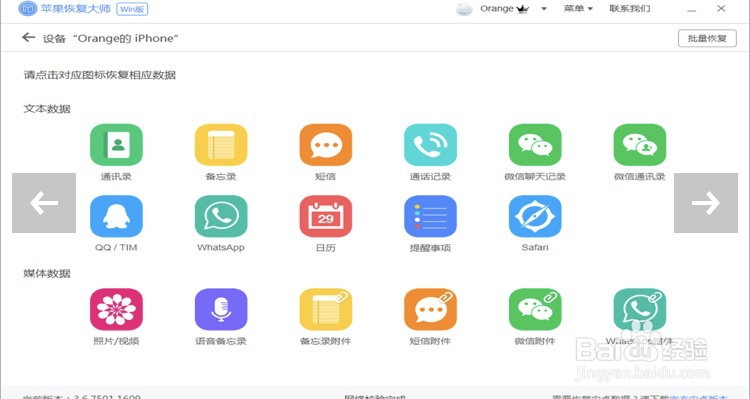Image resolution: width=750 pixels, height=399 pixels.
Task: Minimize the window
Action: coord(692,10)
